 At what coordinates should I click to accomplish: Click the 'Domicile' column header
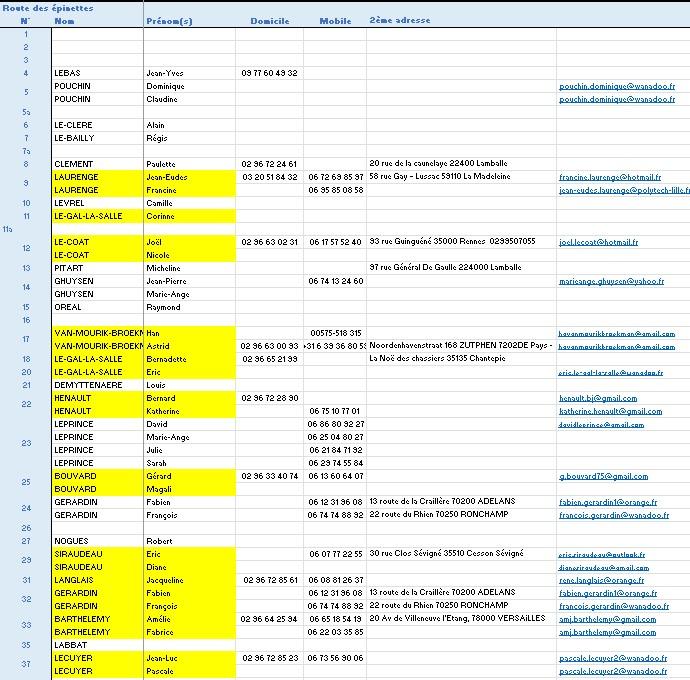(x=270, y=21)
